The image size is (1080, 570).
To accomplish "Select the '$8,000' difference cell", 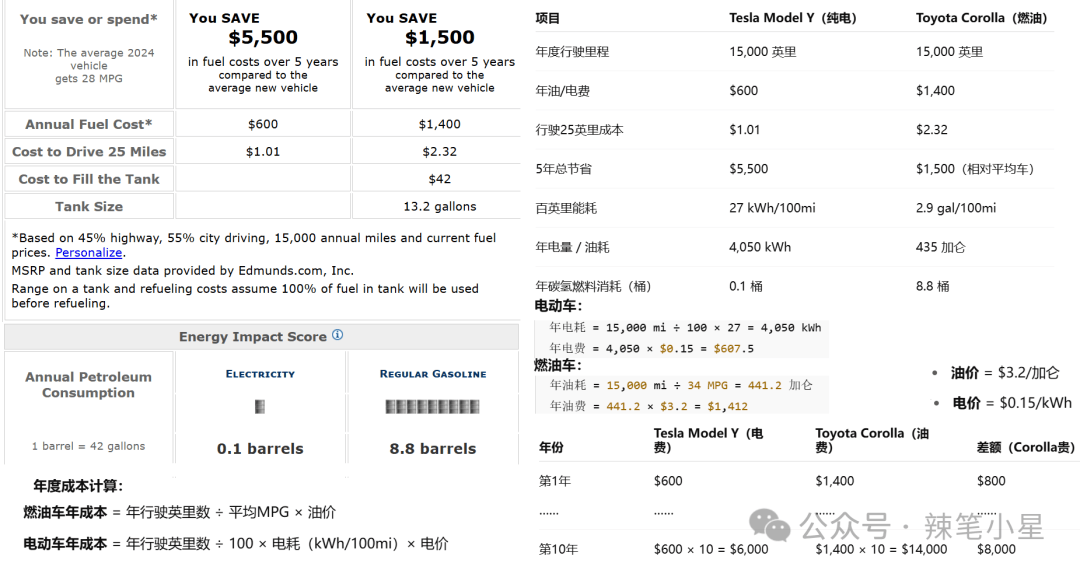I will pyautogui.click(x=996, y=549).
